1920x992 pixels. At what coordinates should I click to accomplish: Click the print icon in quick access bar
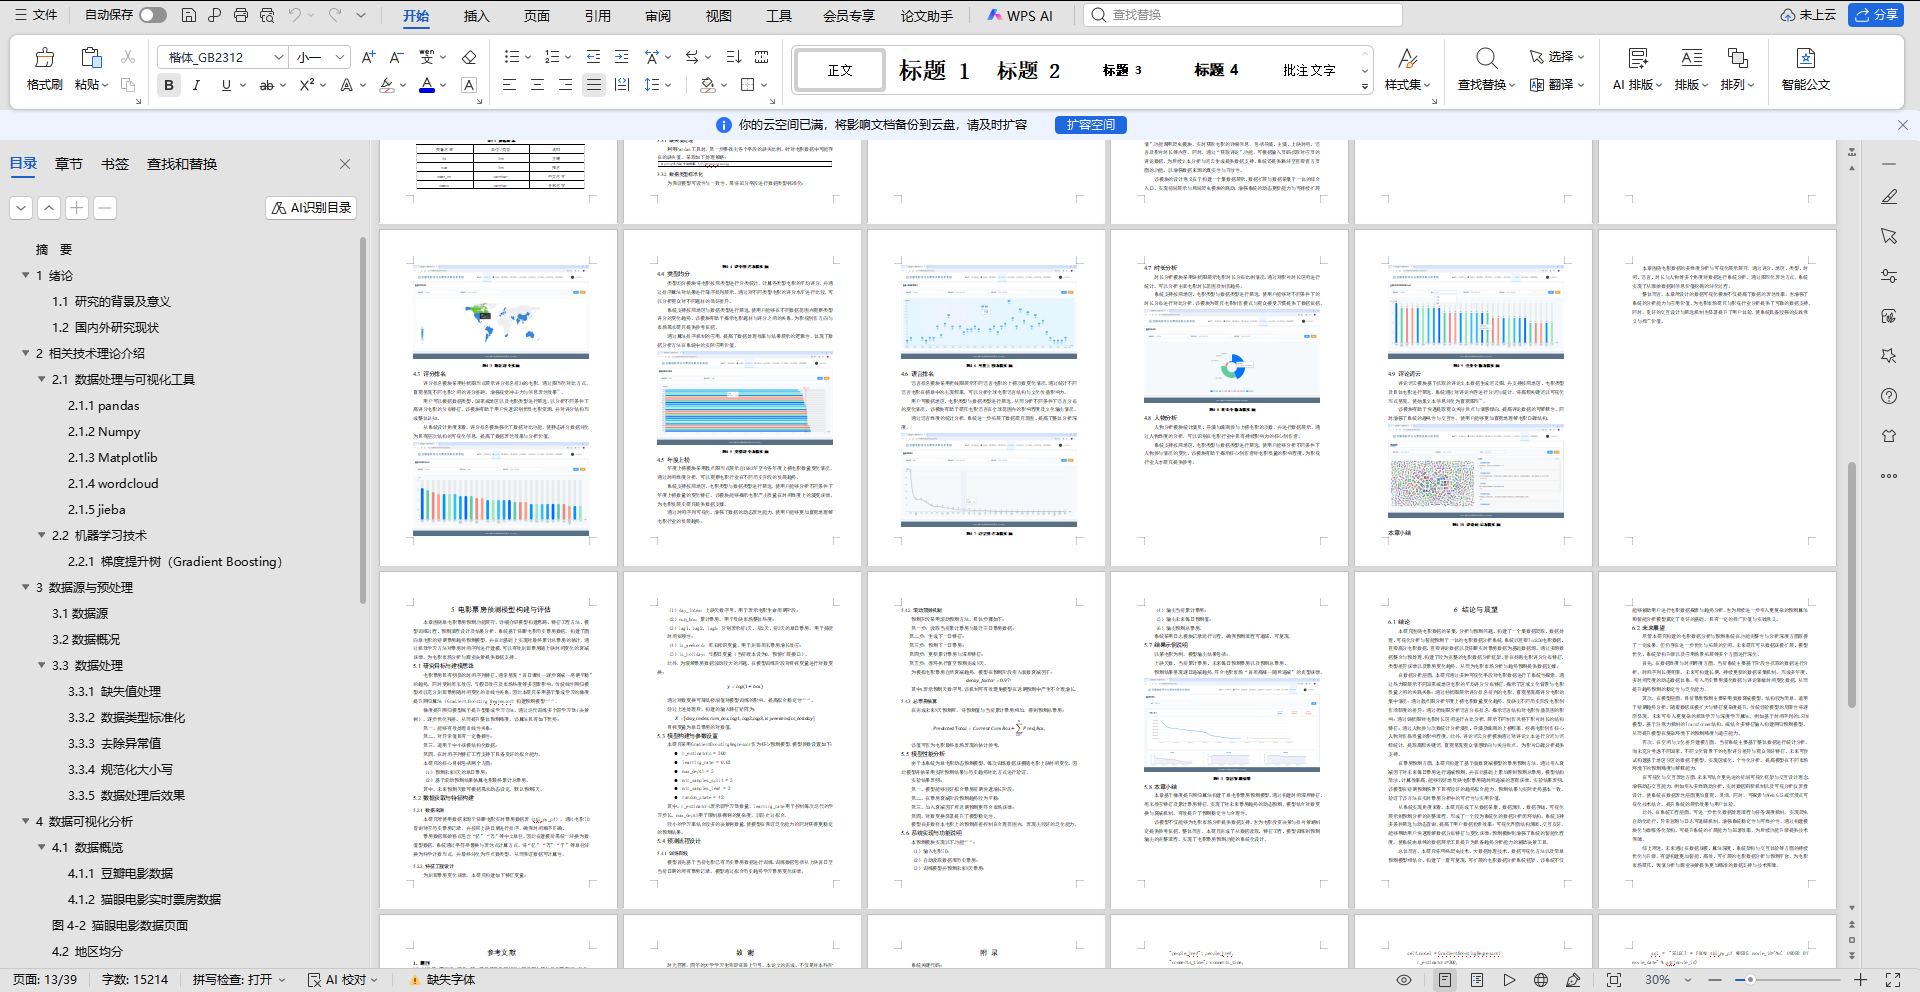point(241,15)
